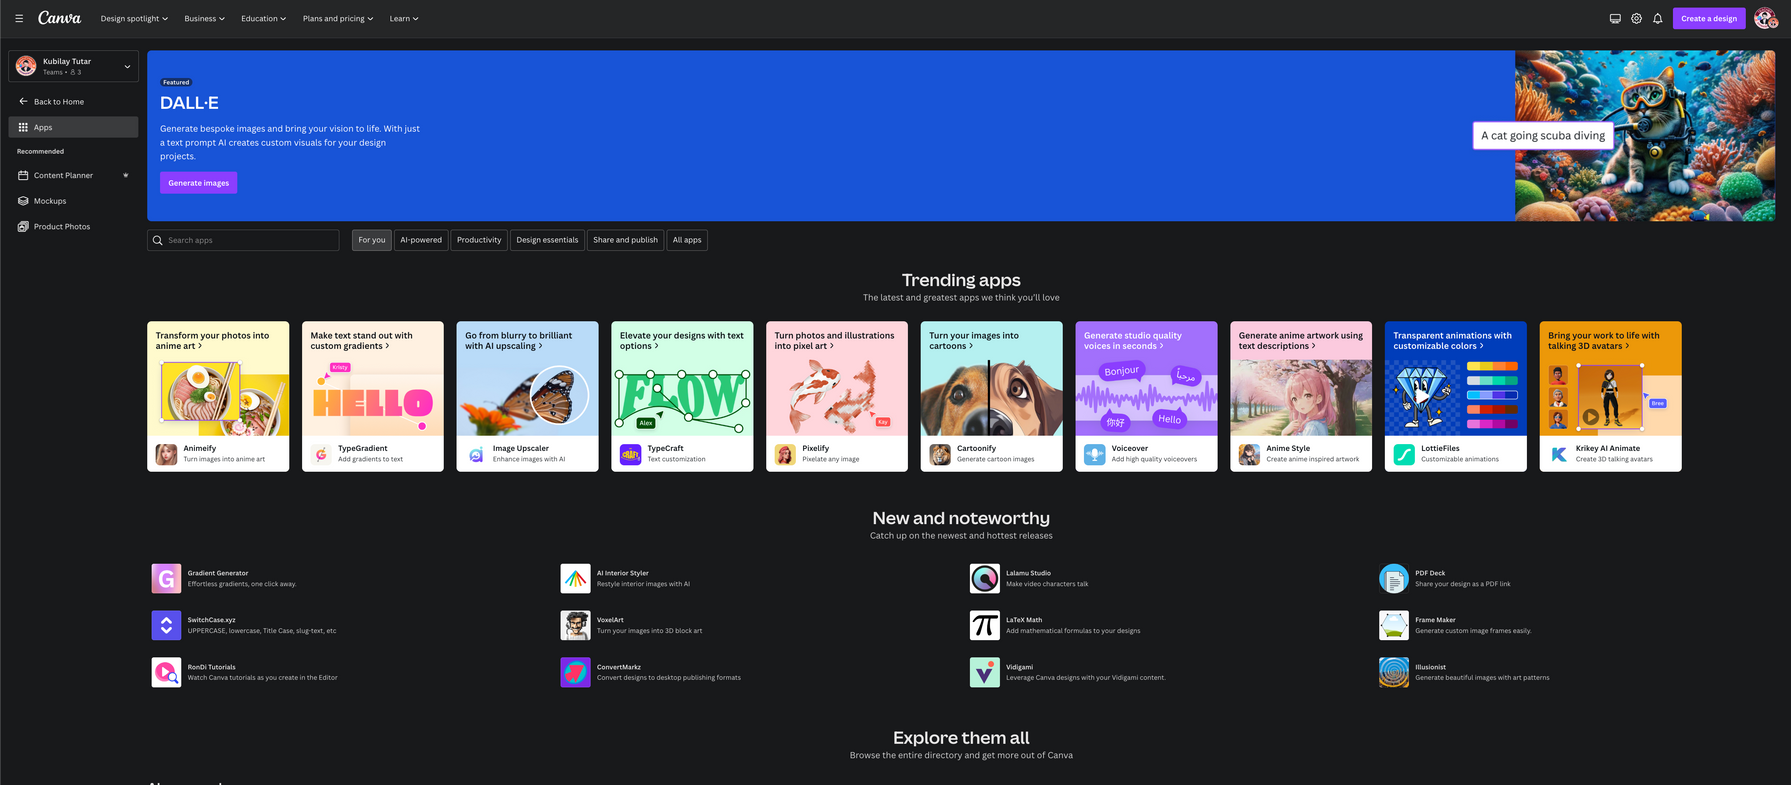Click the Image Upscaler app icon
The image size is (1791, 785).
(x=476, y=455)
